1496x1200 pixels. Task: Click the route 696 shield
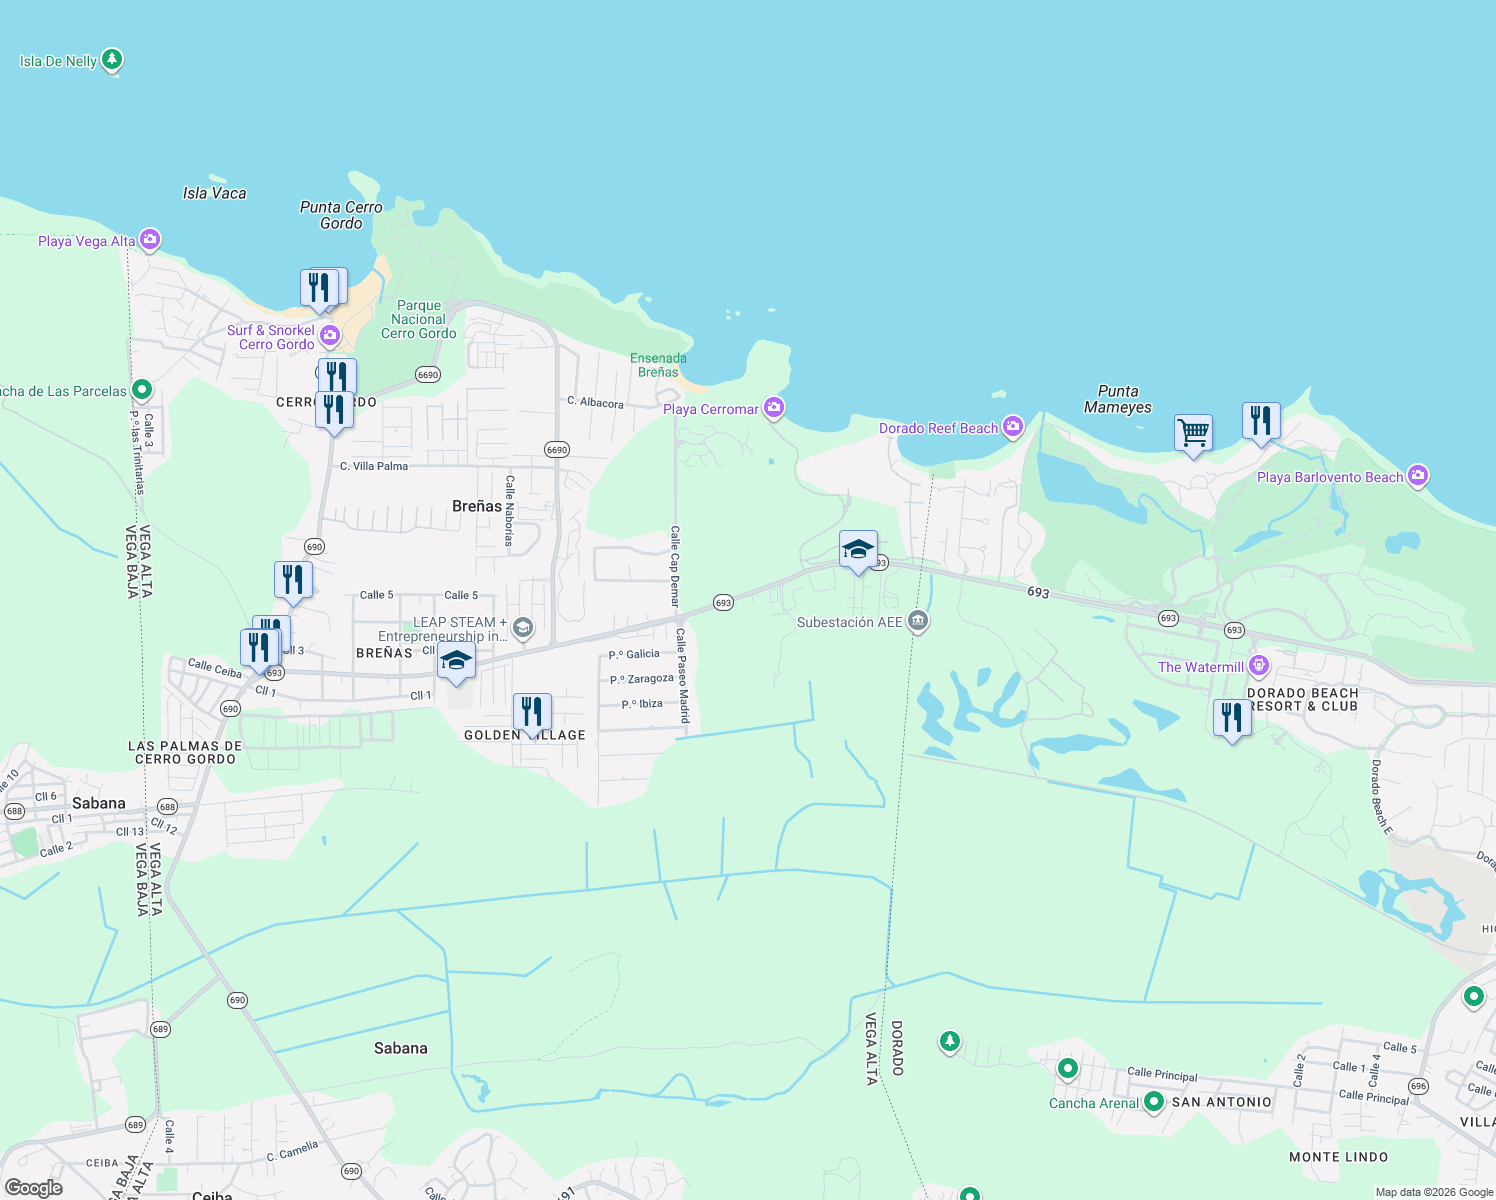pos(1418,1086)
